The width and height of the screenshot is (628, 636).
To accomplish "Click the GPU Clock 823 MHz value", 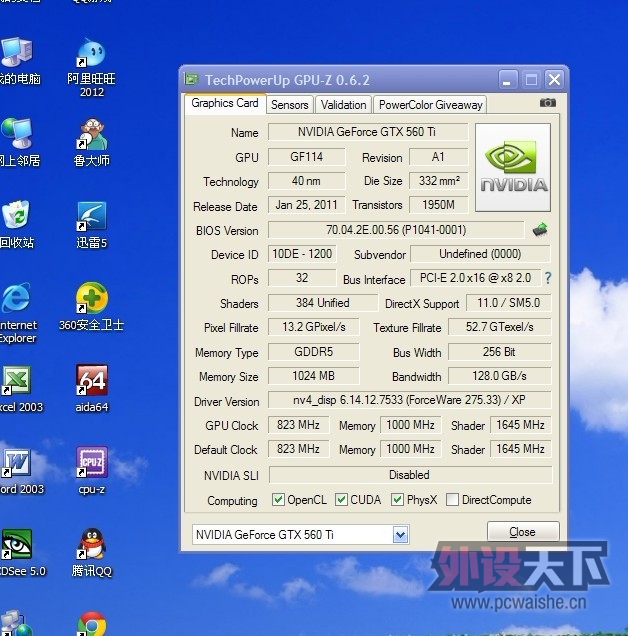I will coord(299,425).
